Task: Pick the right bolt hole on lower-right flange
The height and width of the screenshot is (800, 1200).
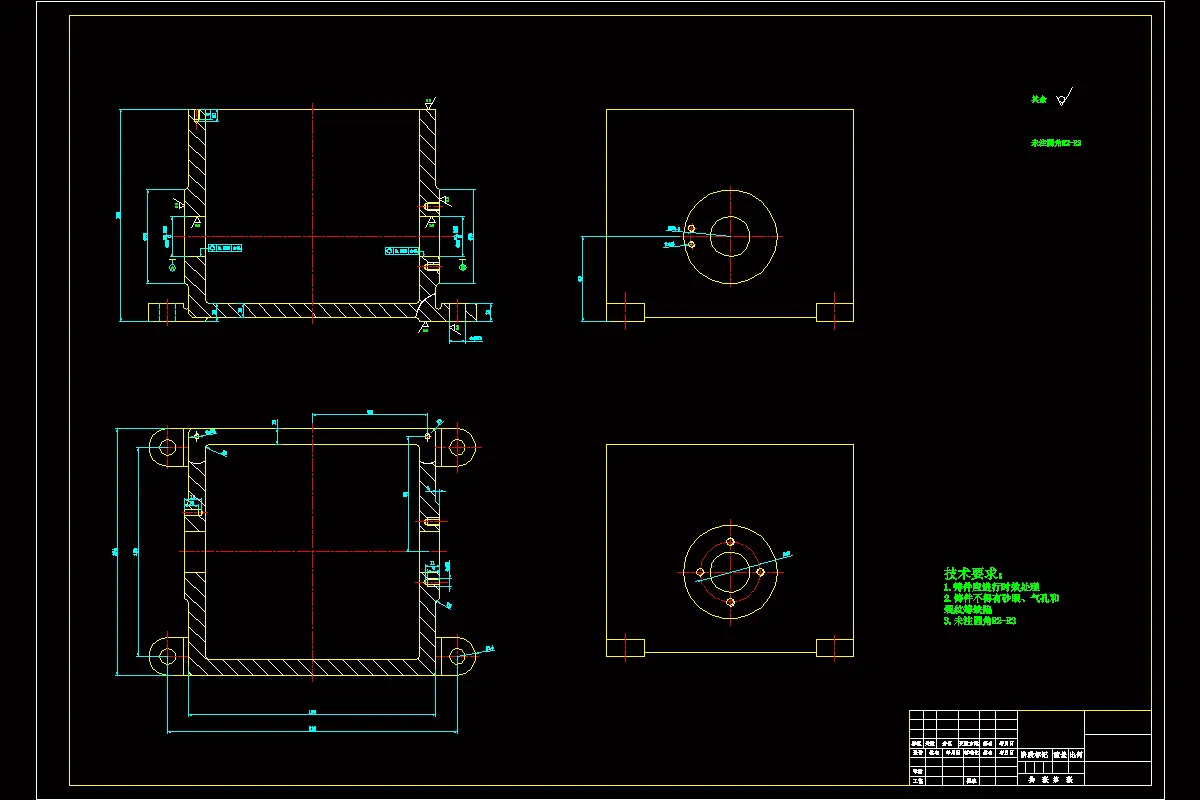Action: tap(760, 572)
